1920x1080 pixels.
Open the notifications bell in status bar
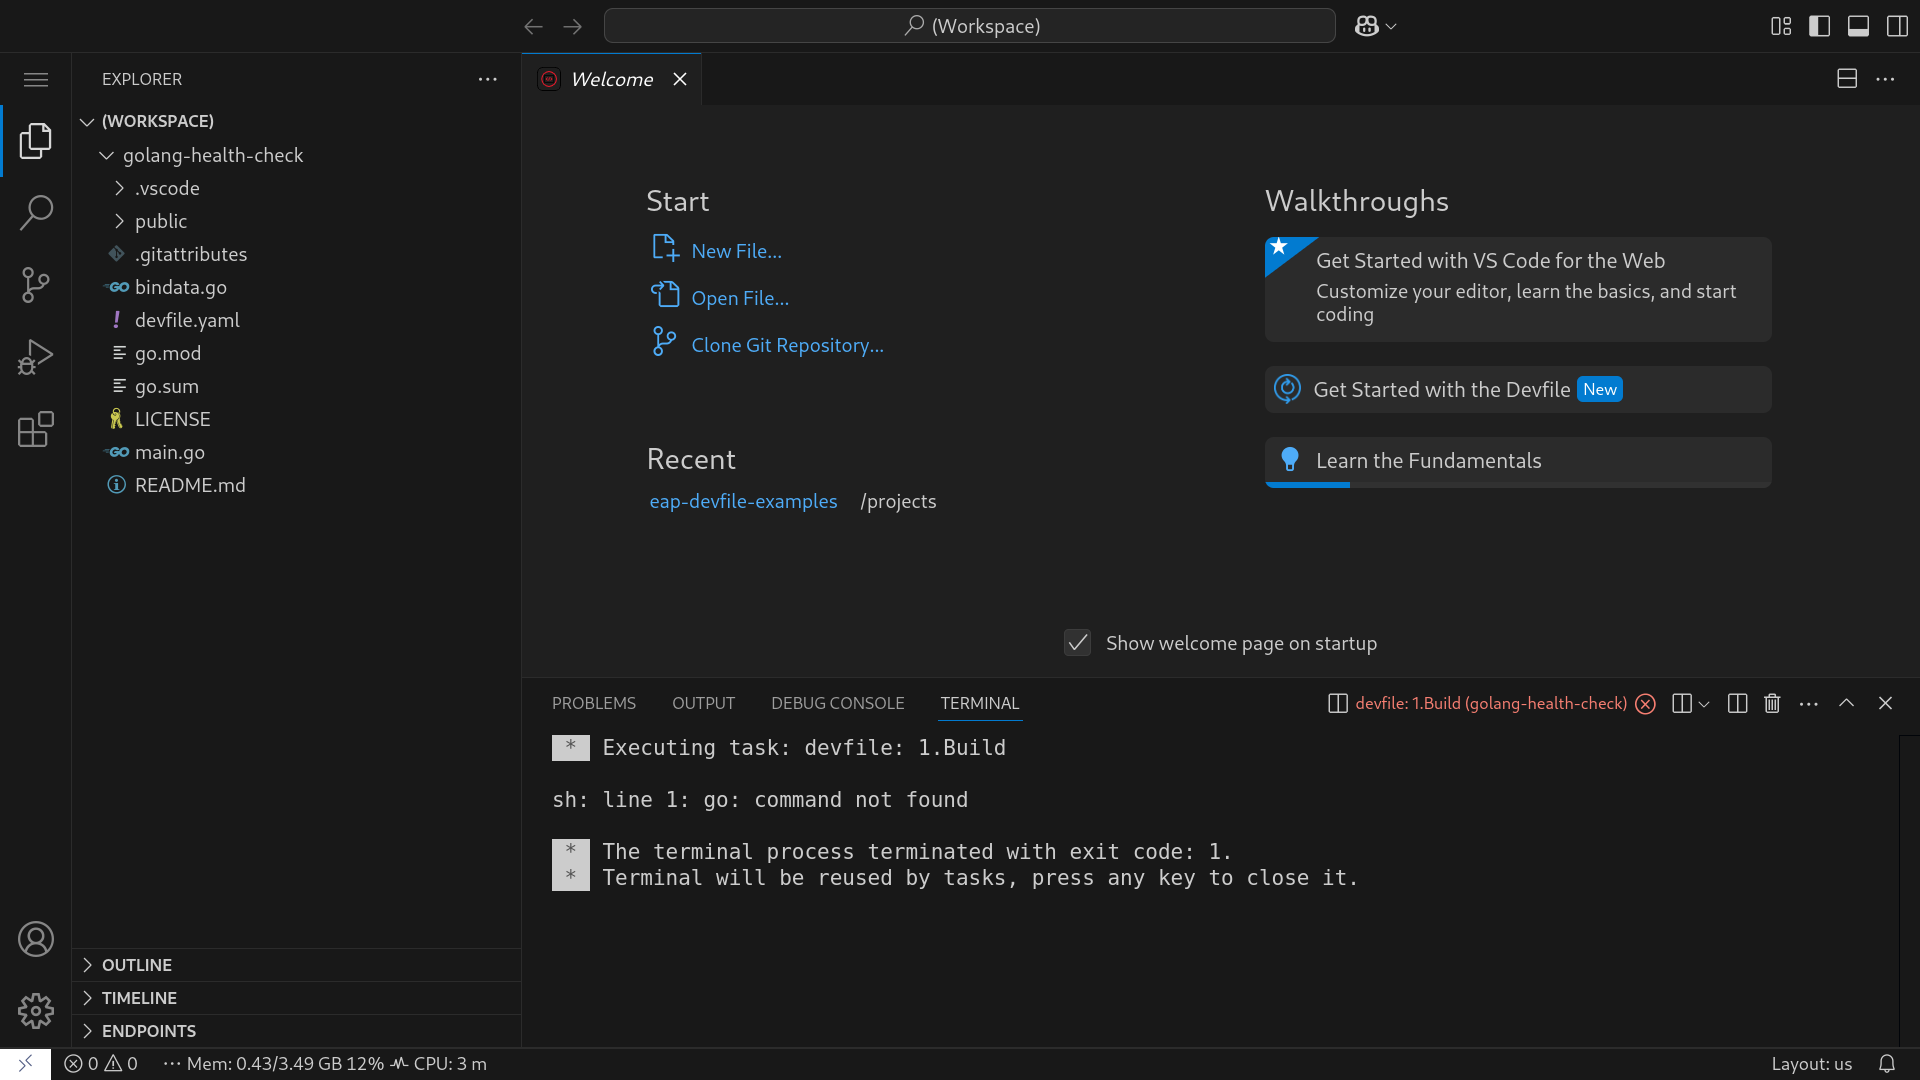click(1886, 1064)
